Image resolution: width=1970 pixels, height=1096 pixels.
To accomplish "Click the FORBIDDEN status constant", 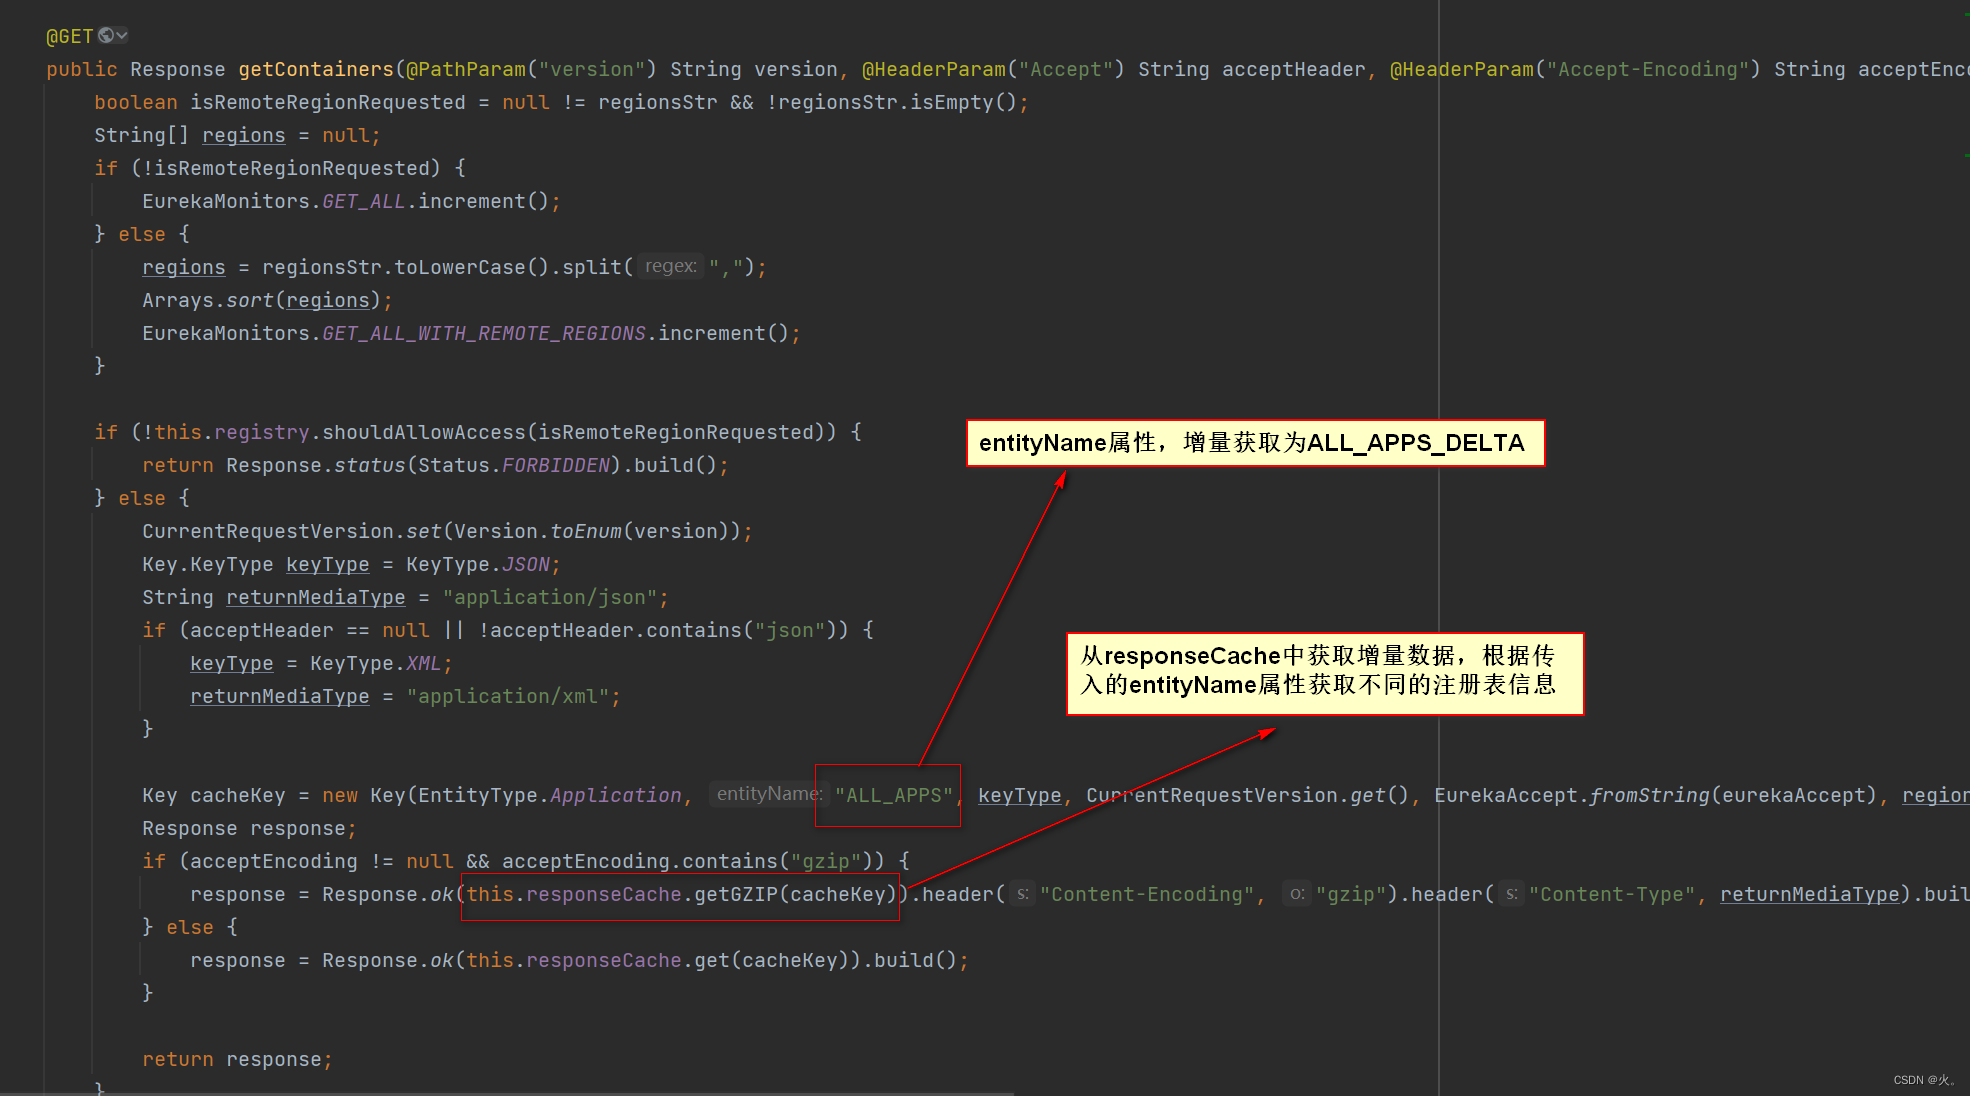I will tap(556, 465).
